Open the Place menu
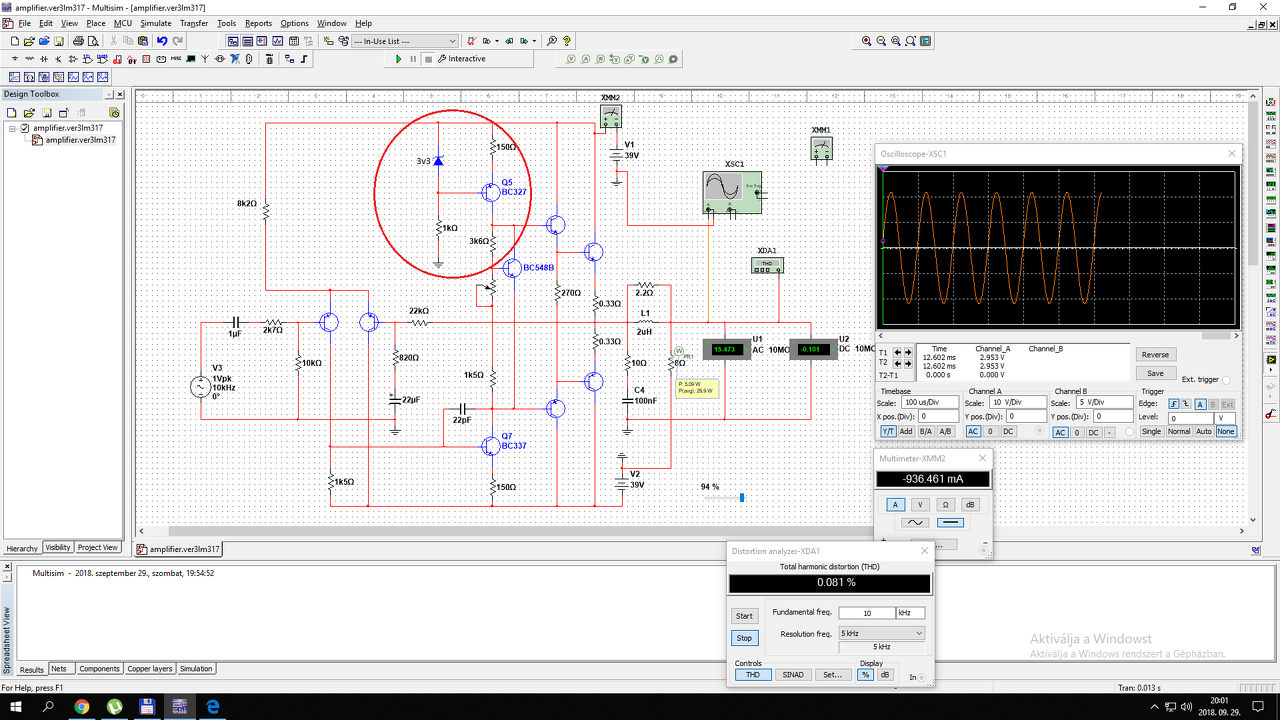This screenshot has height=720, width=1280. point(96,23)
